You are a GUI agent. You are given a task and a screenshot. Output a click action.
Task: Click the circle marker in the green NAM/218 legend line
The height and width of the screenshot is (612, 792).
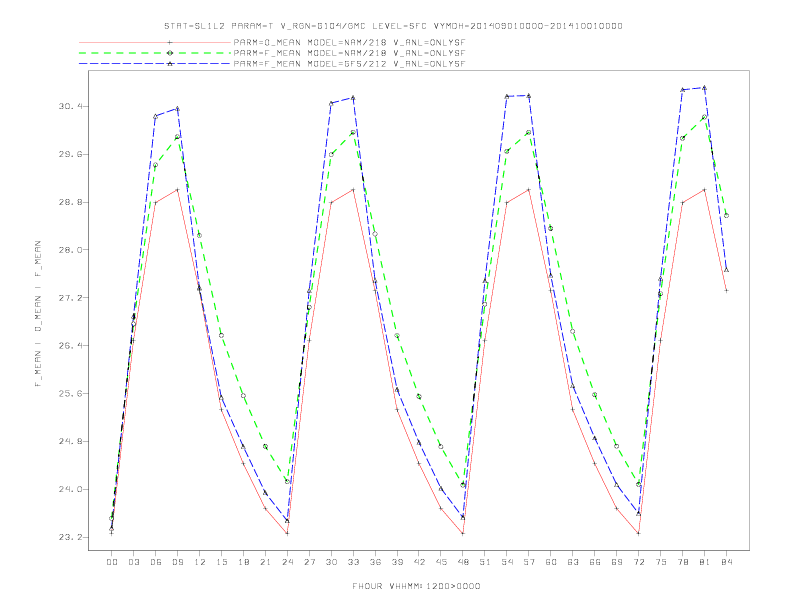pos(170,53)
